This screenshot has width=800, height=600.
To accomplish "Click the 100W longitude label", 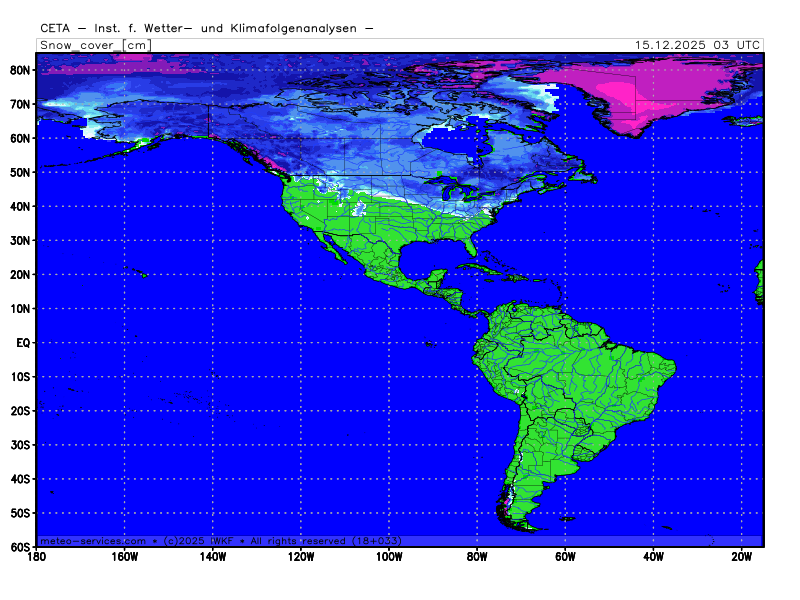I will [389, 557].
